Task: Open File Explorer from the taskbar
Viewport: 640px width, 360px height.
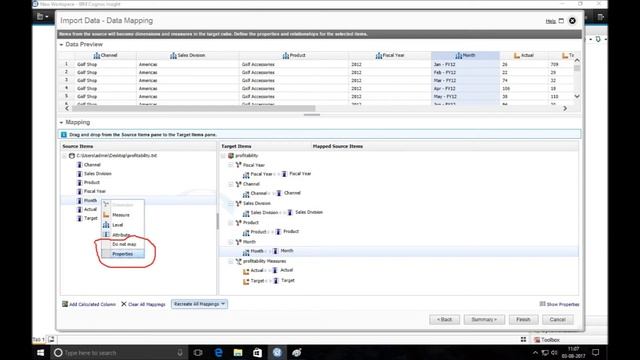Action: [238, 353]
